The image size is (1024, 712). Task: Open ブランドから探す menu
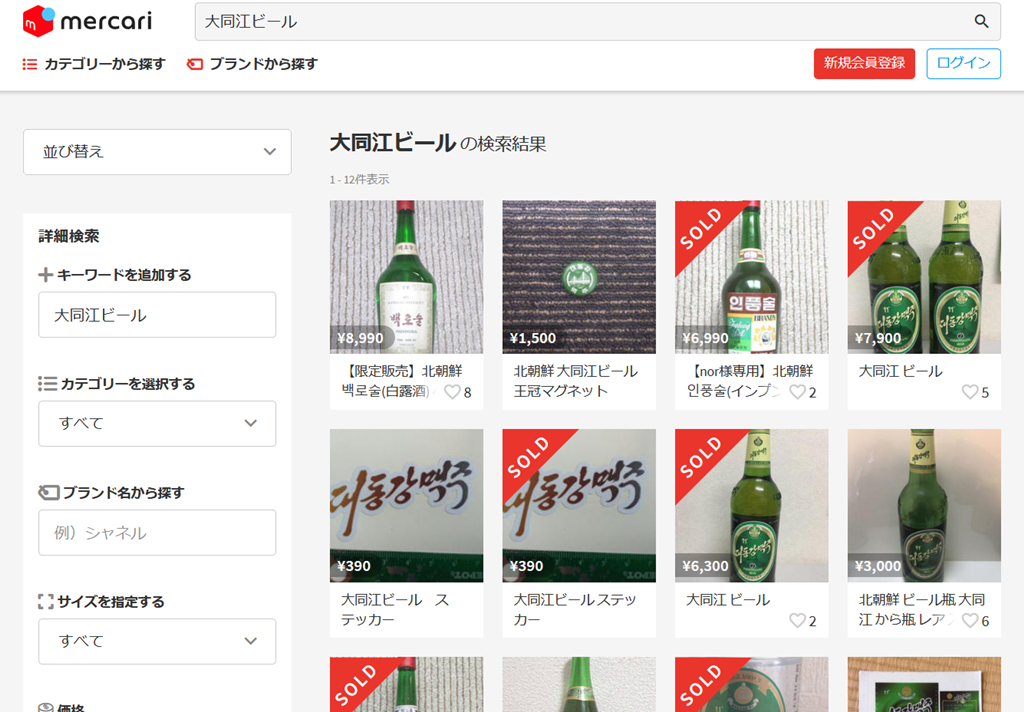coord(252,64)
